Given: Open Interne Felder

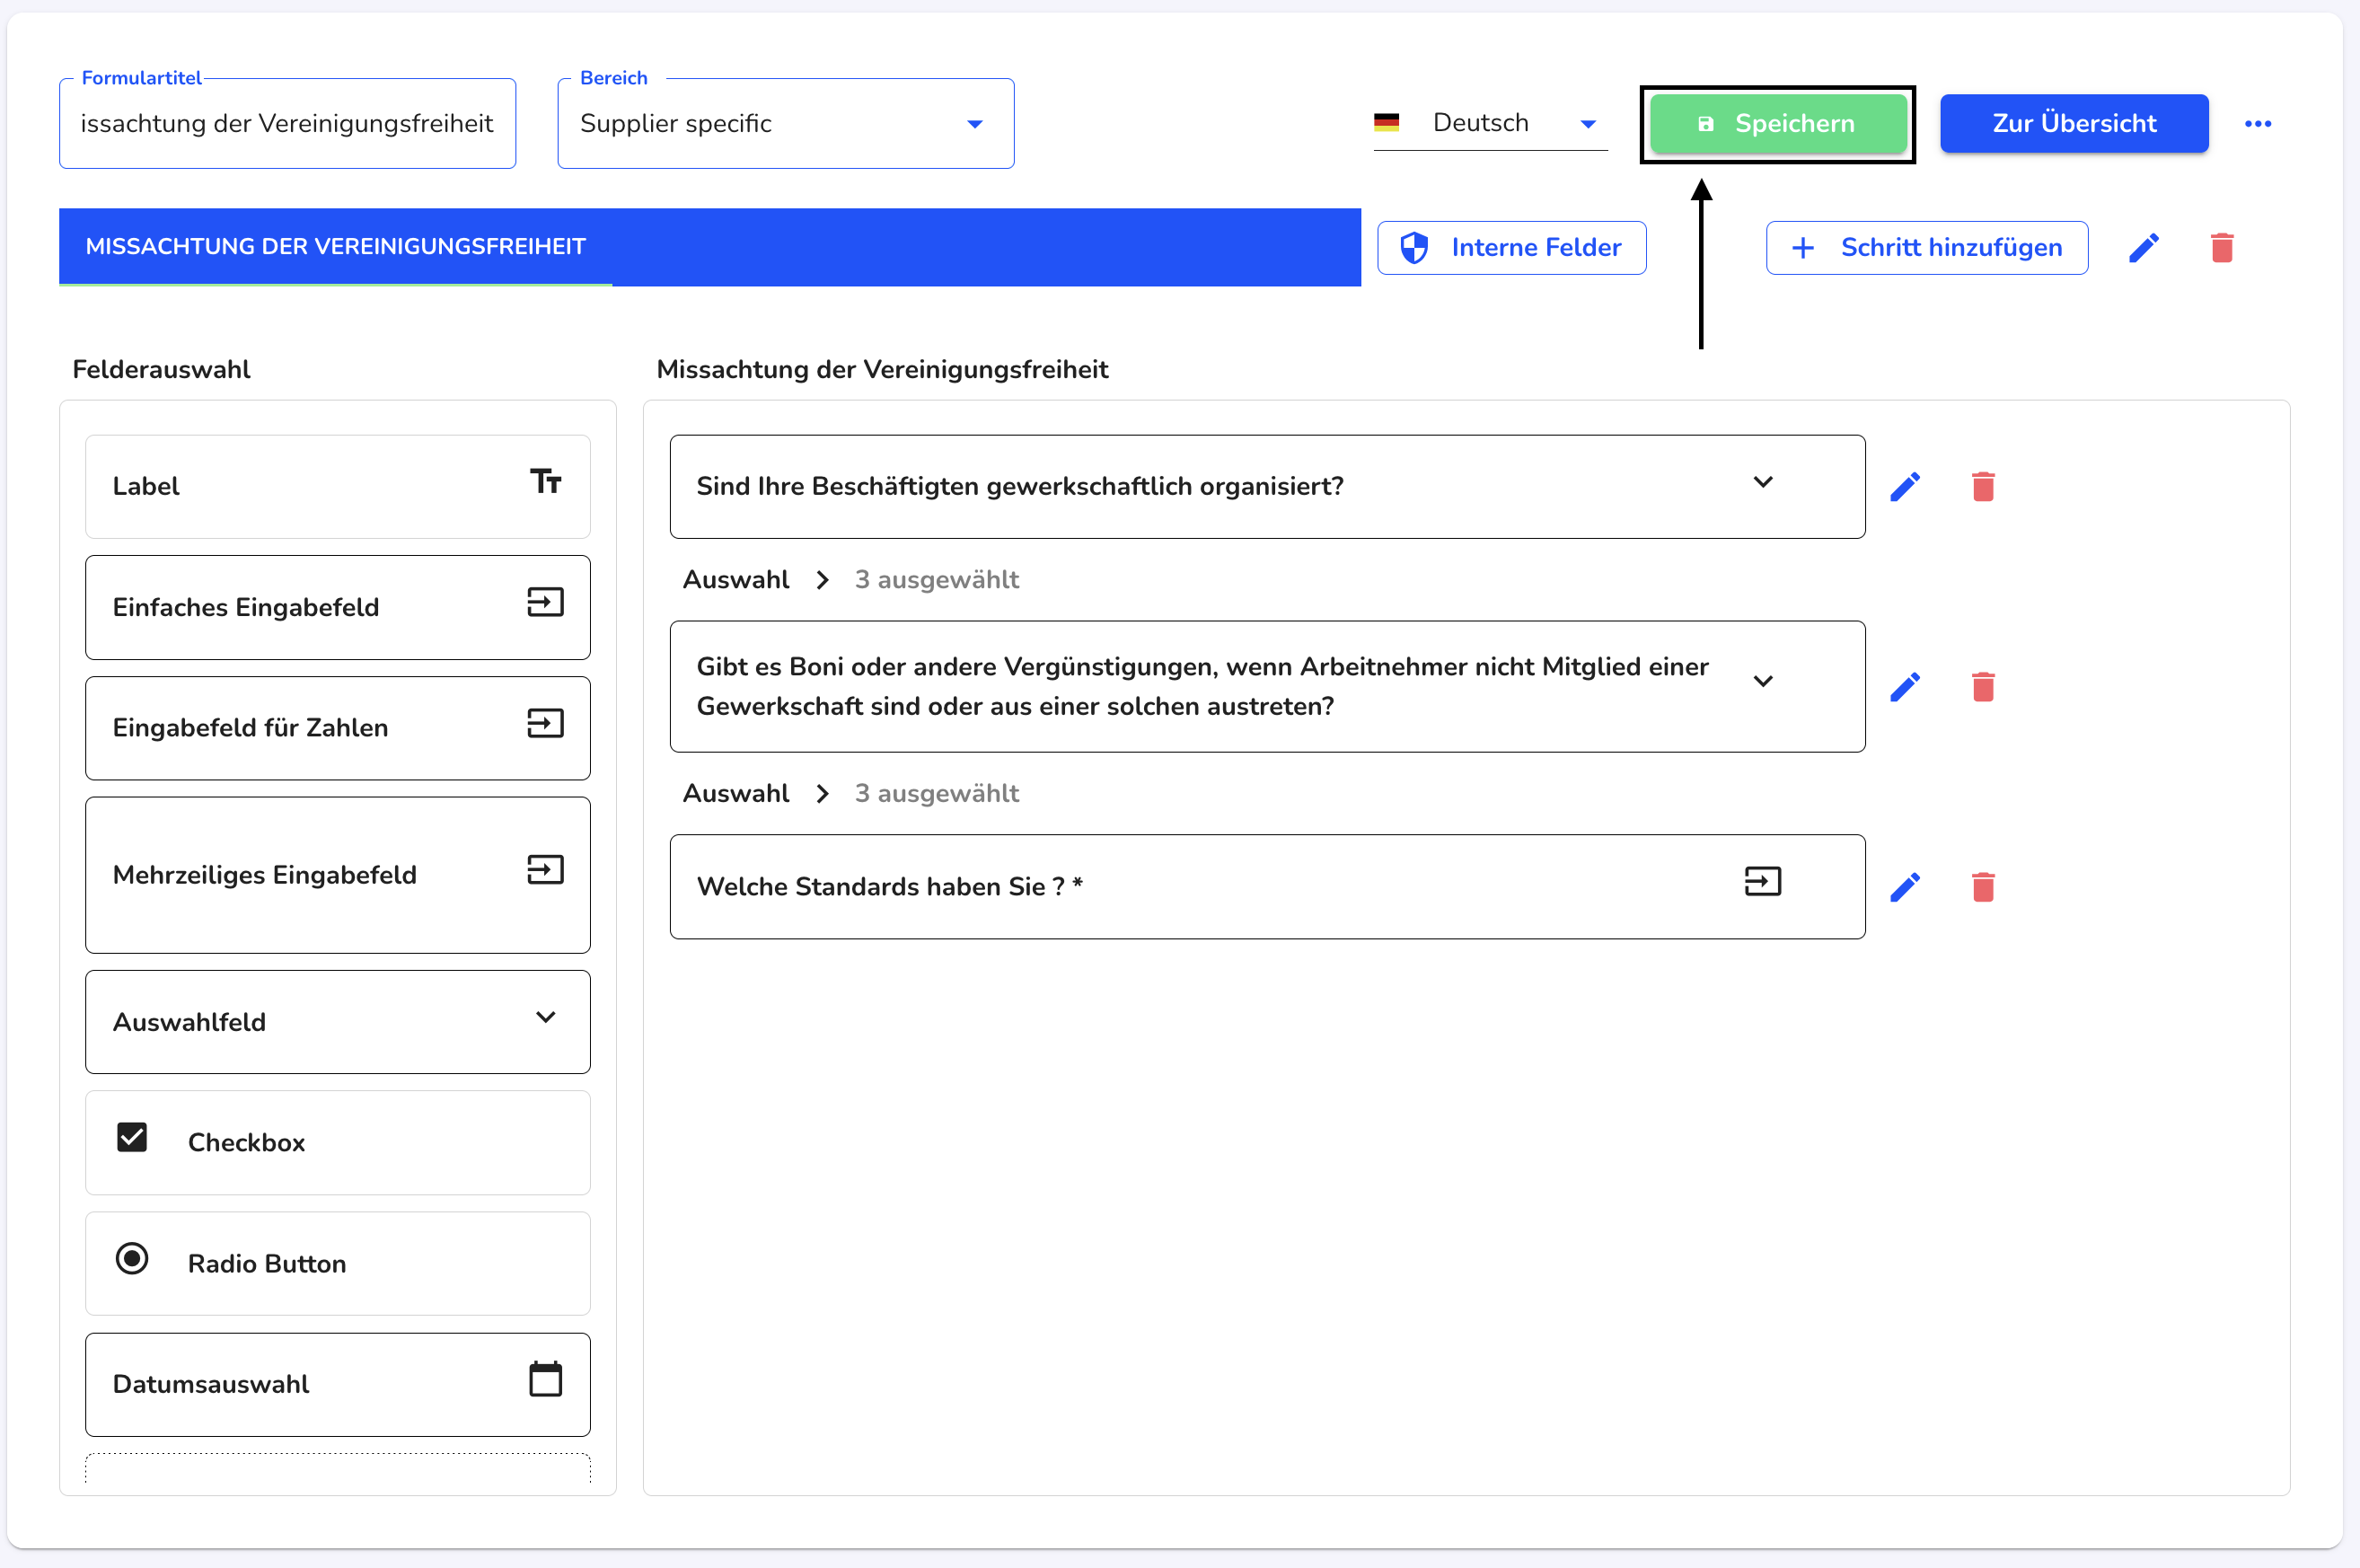Looking at the screenshot, I should pos(1511,248).
